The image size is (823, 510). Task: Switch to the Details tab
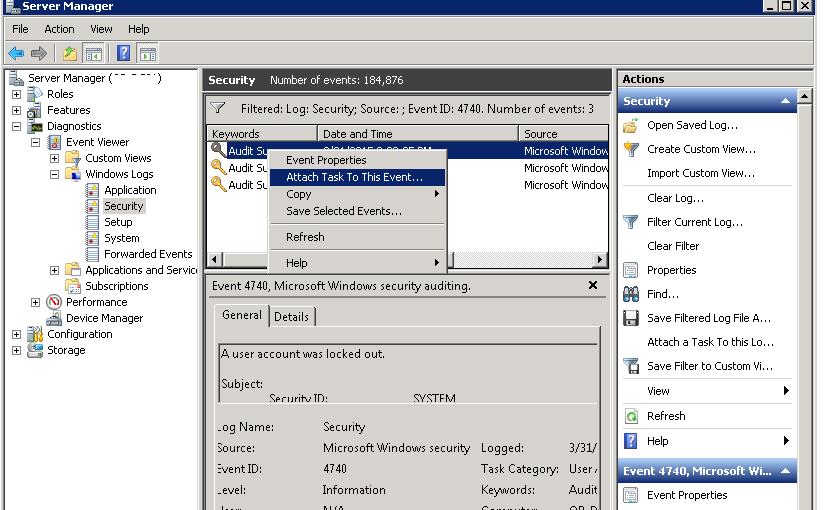point(291,316)
